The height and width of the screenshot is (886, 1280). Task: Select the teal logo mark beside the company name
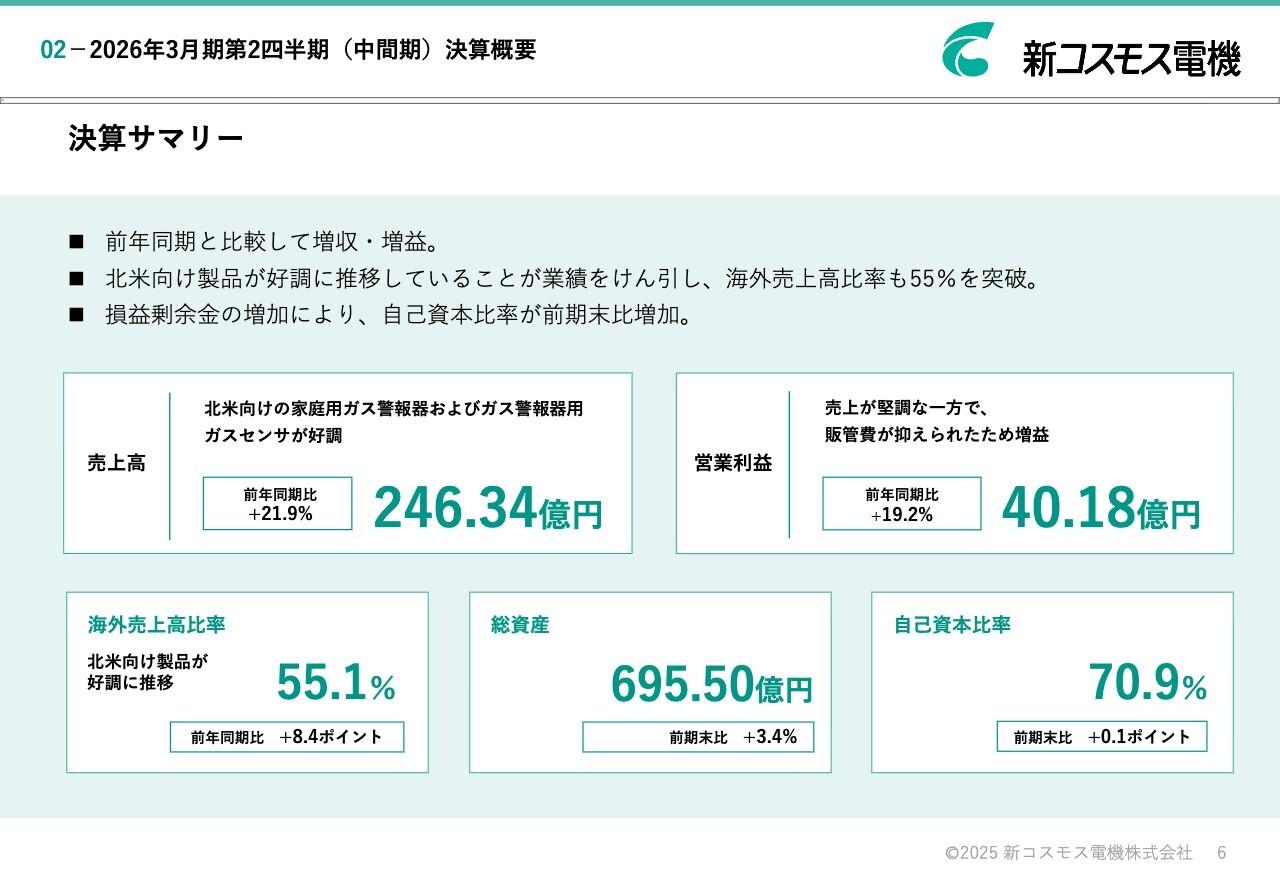pyautogui.click(x=966, y=47)
